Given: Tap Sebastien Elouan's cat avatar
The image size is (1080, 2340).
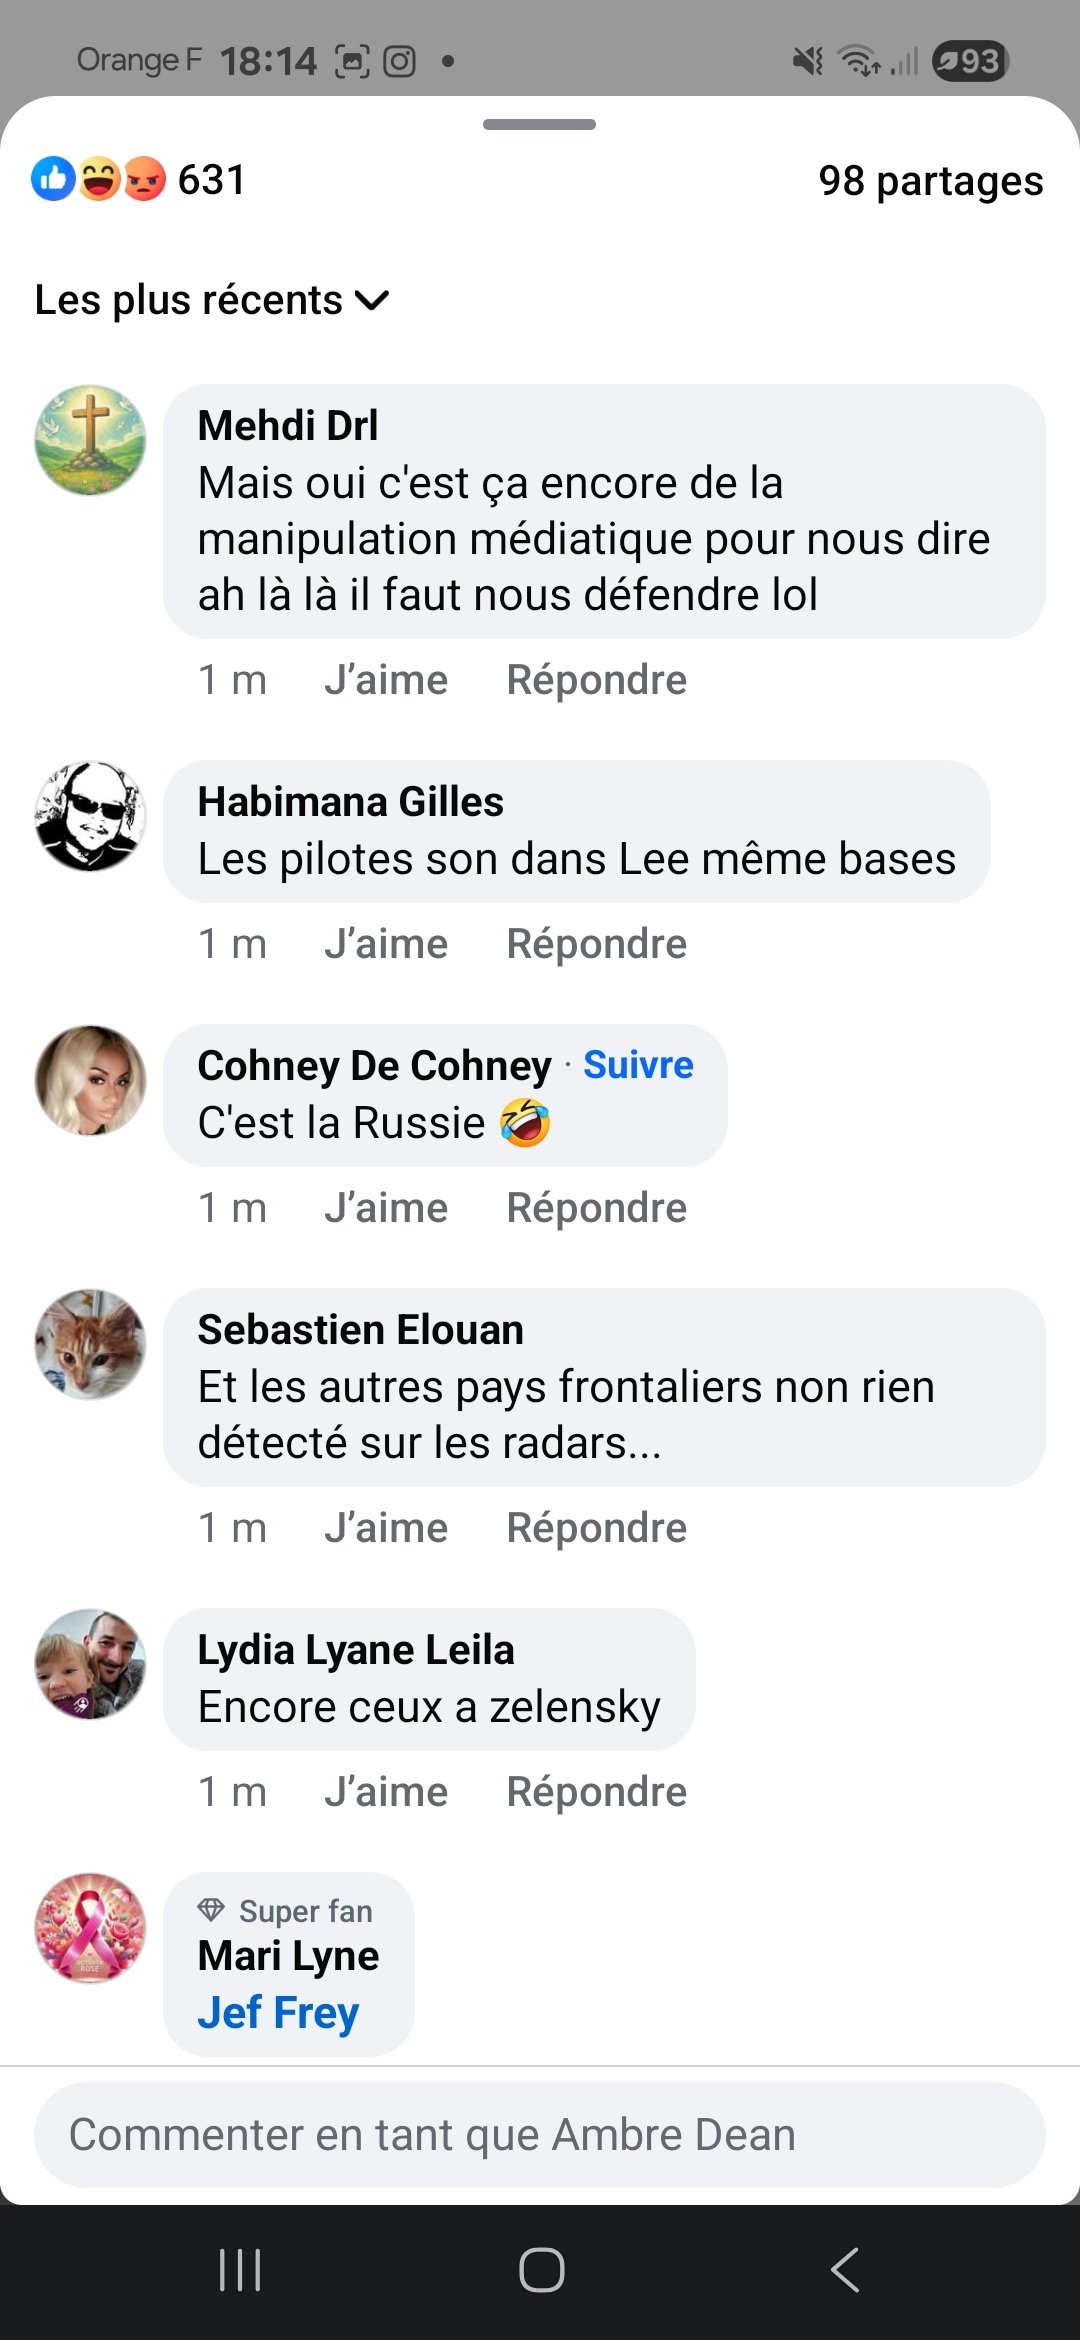Looking at the screenshot, I should (90, 1344).
